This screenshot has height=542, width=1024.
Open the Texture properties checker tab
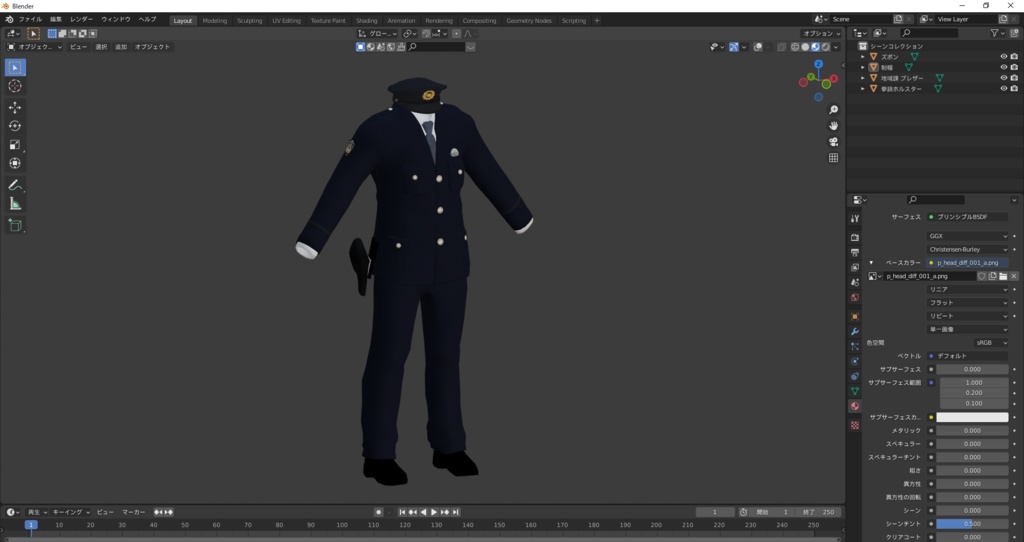[855, 425]
